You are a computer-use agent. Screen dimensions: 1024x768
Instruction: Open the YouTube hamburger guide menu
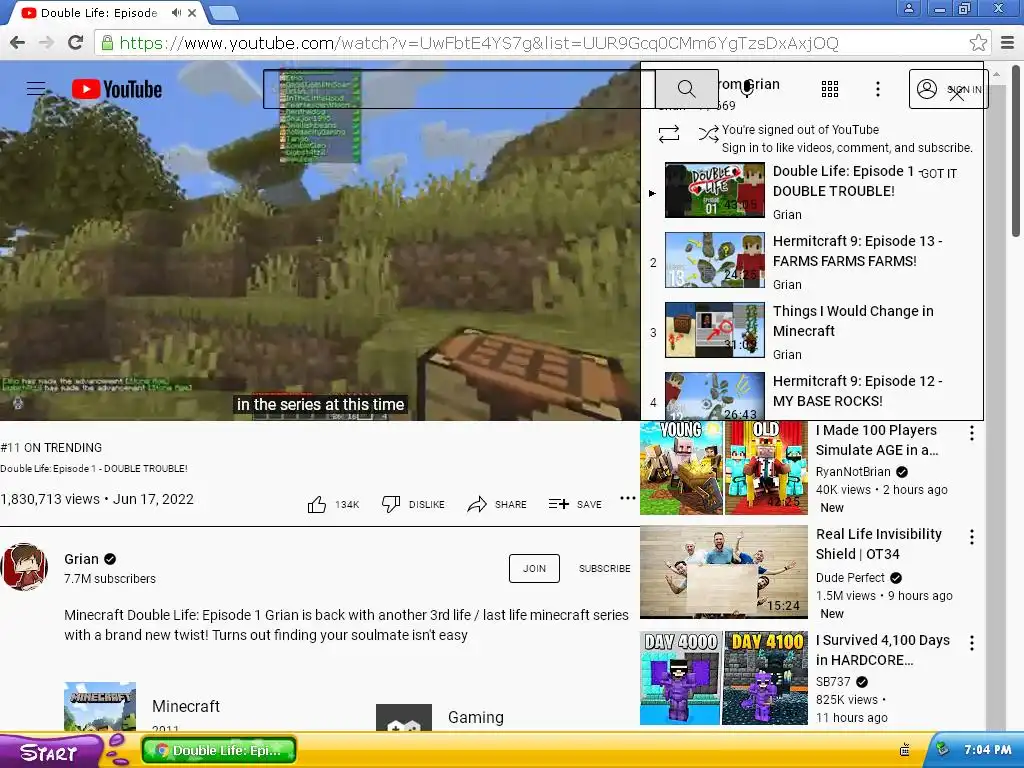coord(36,88)
